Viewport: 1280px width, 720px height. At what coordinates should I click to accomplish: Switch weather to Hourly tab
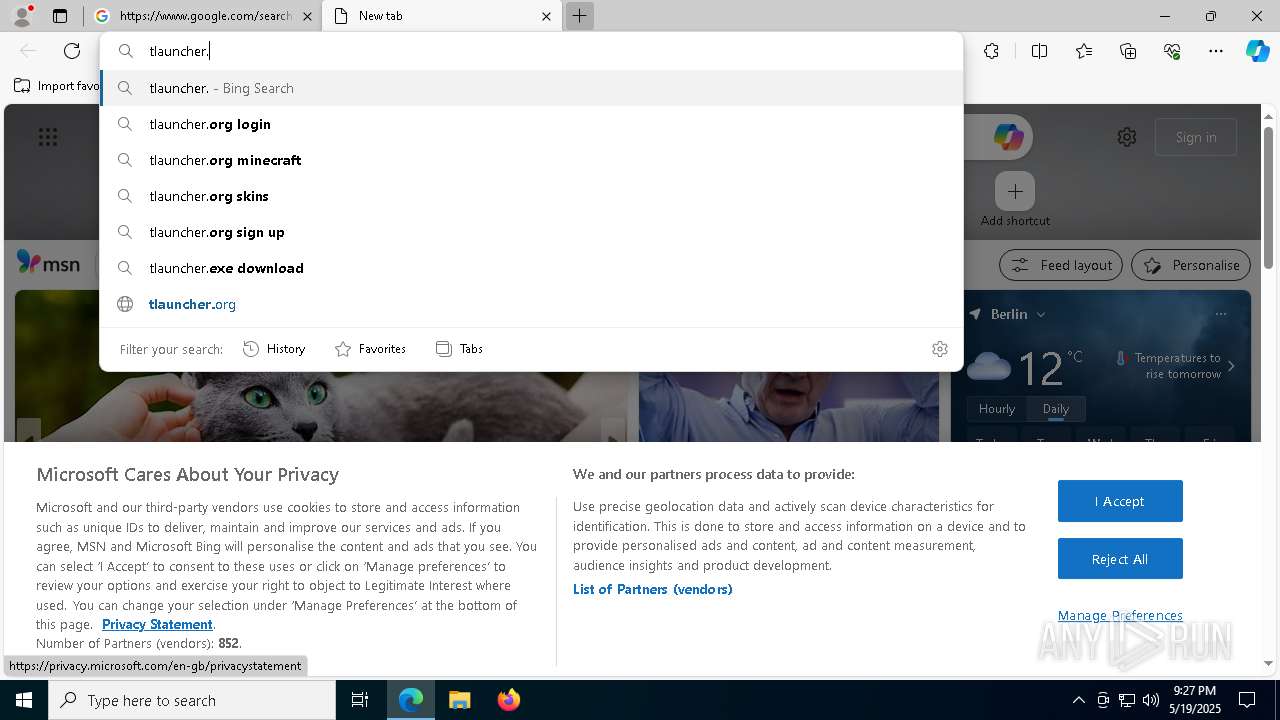pyautogui.click(x=997, y=409)
